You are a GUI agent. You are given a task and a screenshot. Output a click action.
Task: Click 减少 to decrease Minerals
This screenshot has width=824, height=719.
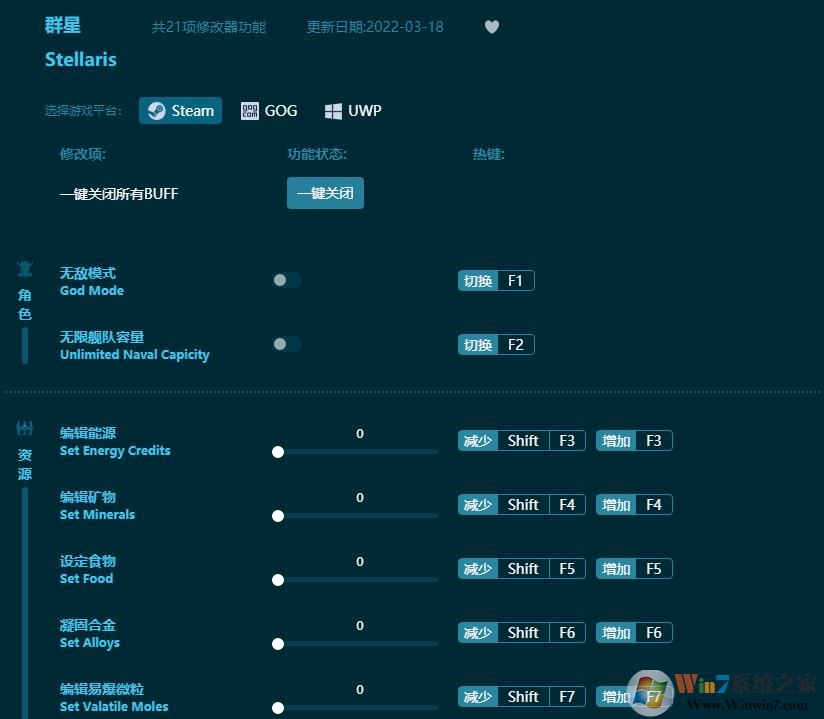478,504
